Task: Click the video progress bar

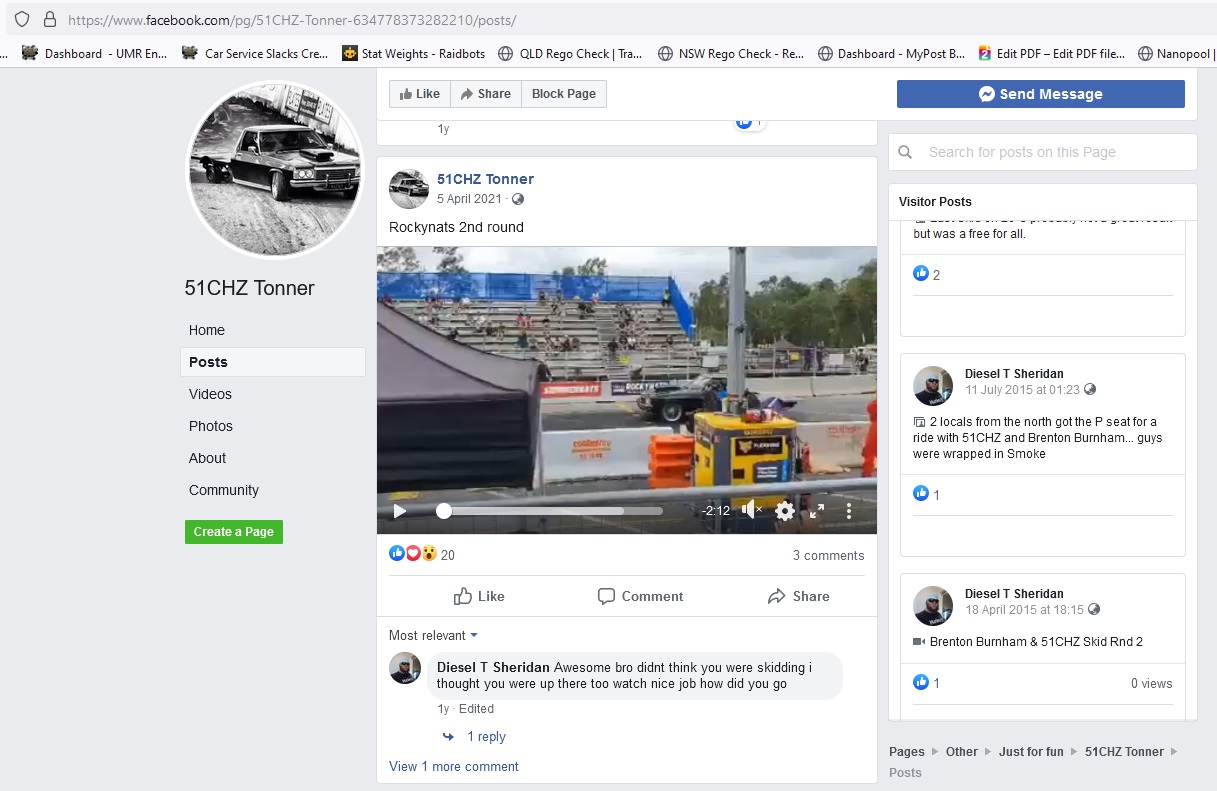Action: point(549,511)
